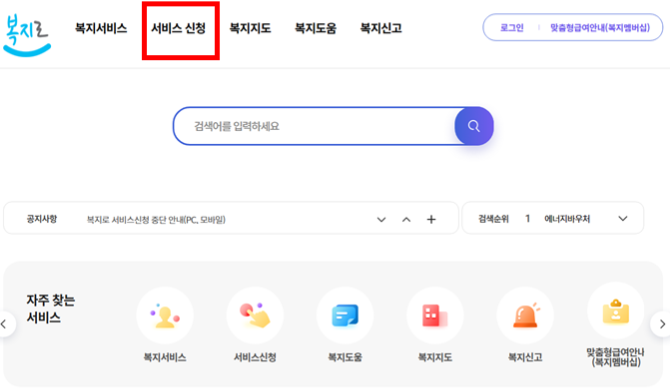Click 맞춤형급여안내 (복지멤버십) label under card icon
The height and width of the screenshot is (392, 670).
[x=616, y=357]
